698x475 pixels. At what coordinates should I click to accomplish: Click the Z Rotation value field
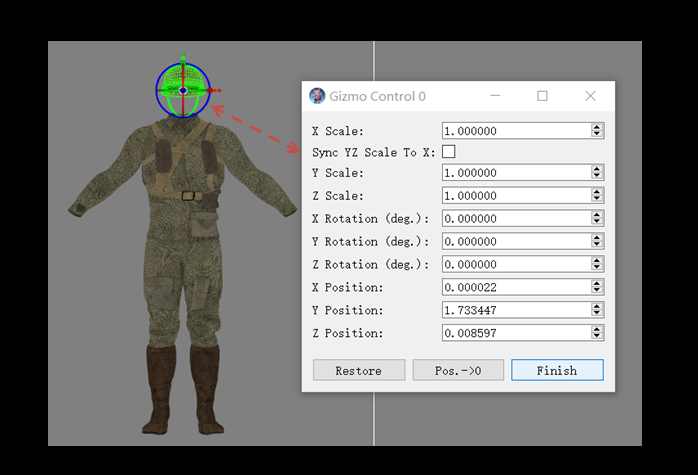click(515, 264)
